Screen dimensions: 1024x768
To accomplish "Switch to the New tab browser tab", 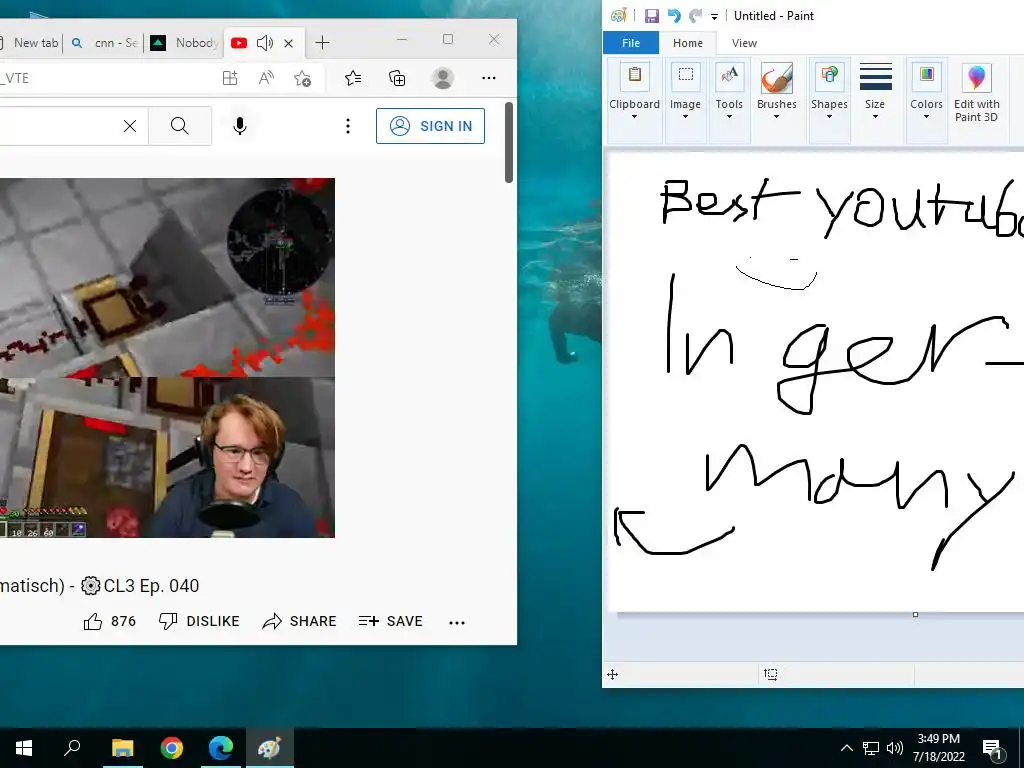I will click(x=31, y=43).
